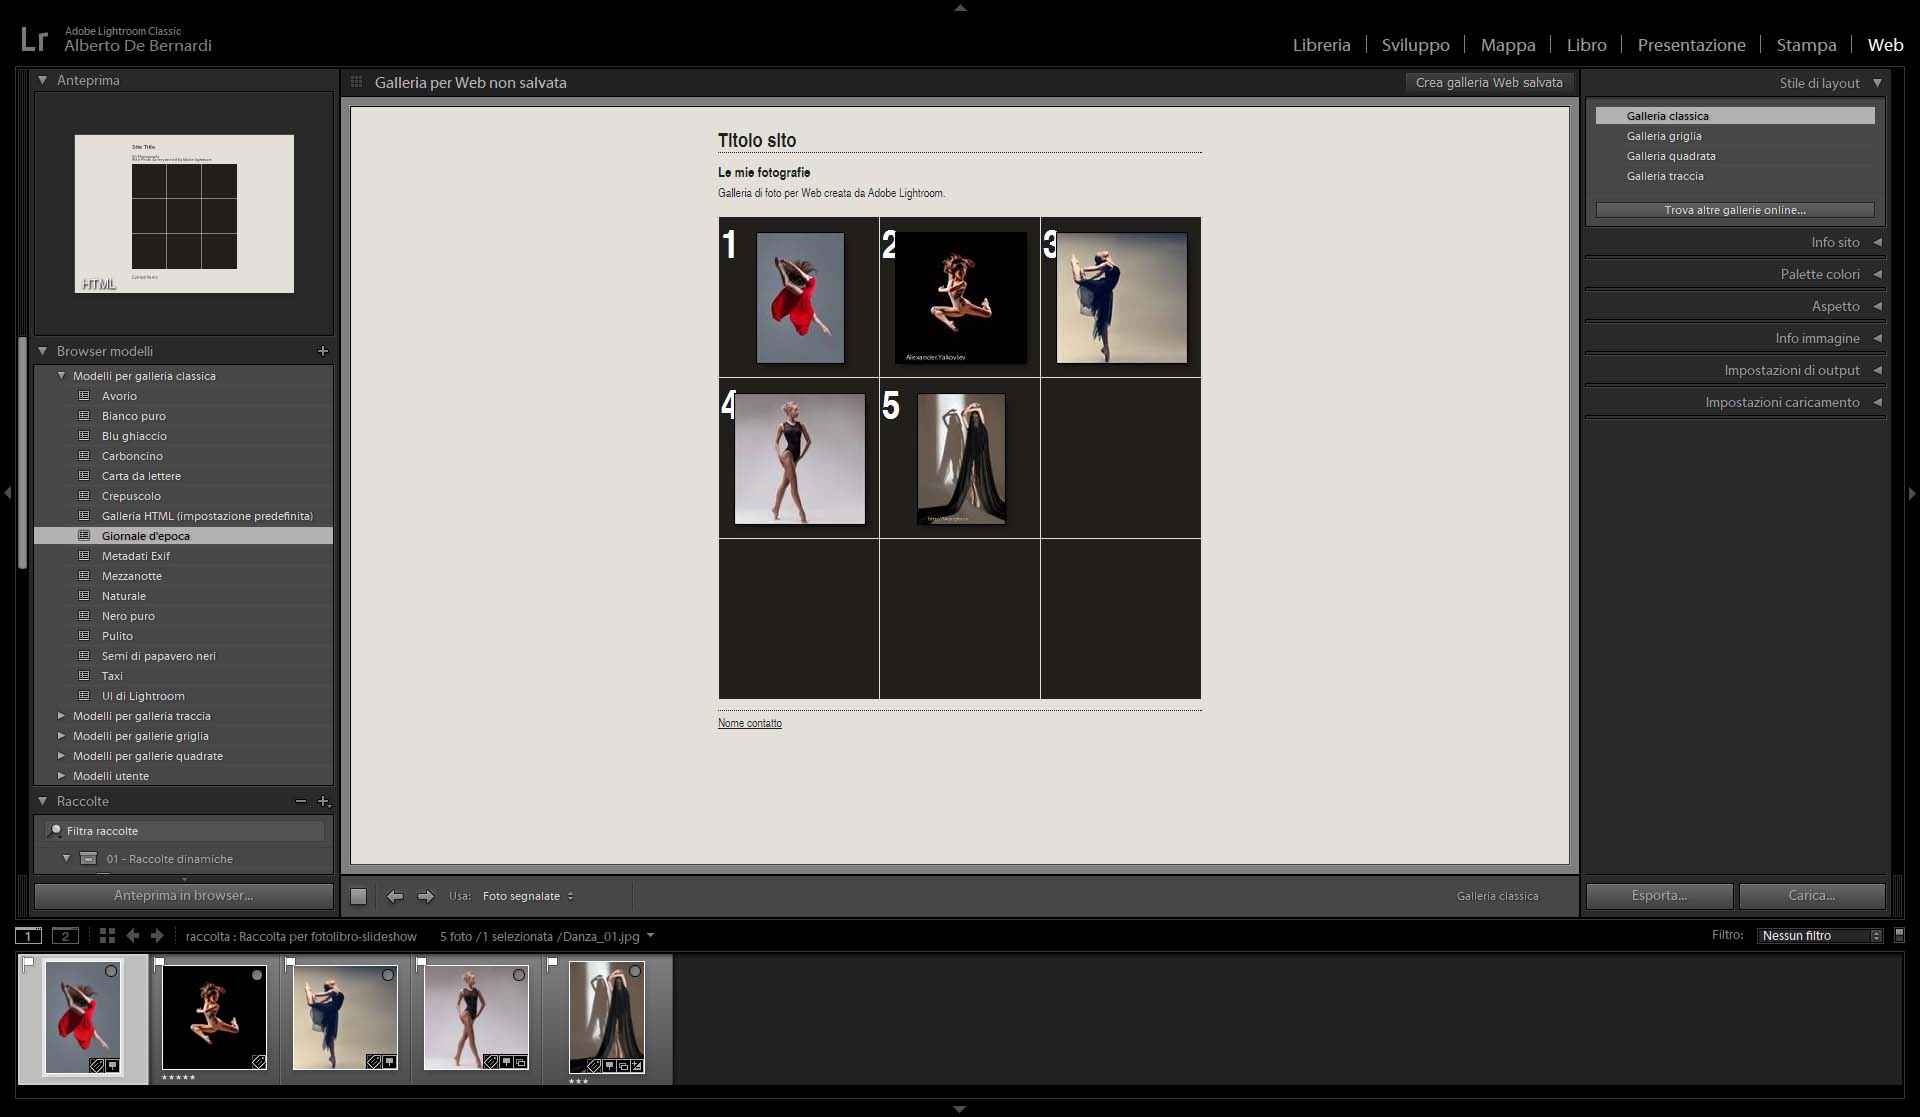
Task: Click the Esporta button
Action: 1659,895
